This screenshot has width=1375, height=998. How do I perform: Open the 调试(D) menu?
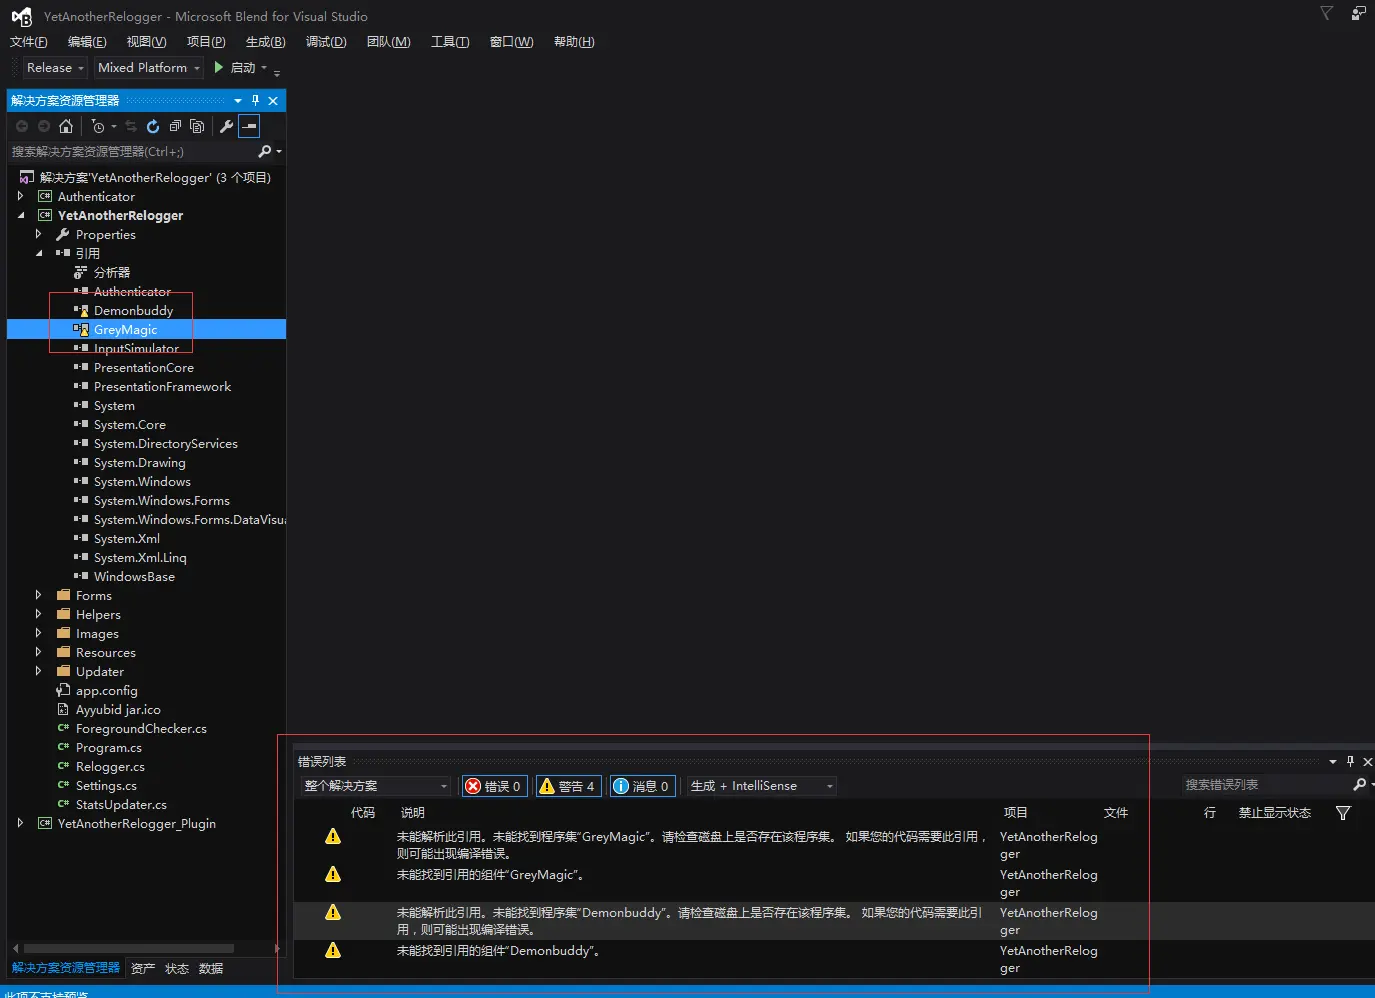click(x=326, y=41)
